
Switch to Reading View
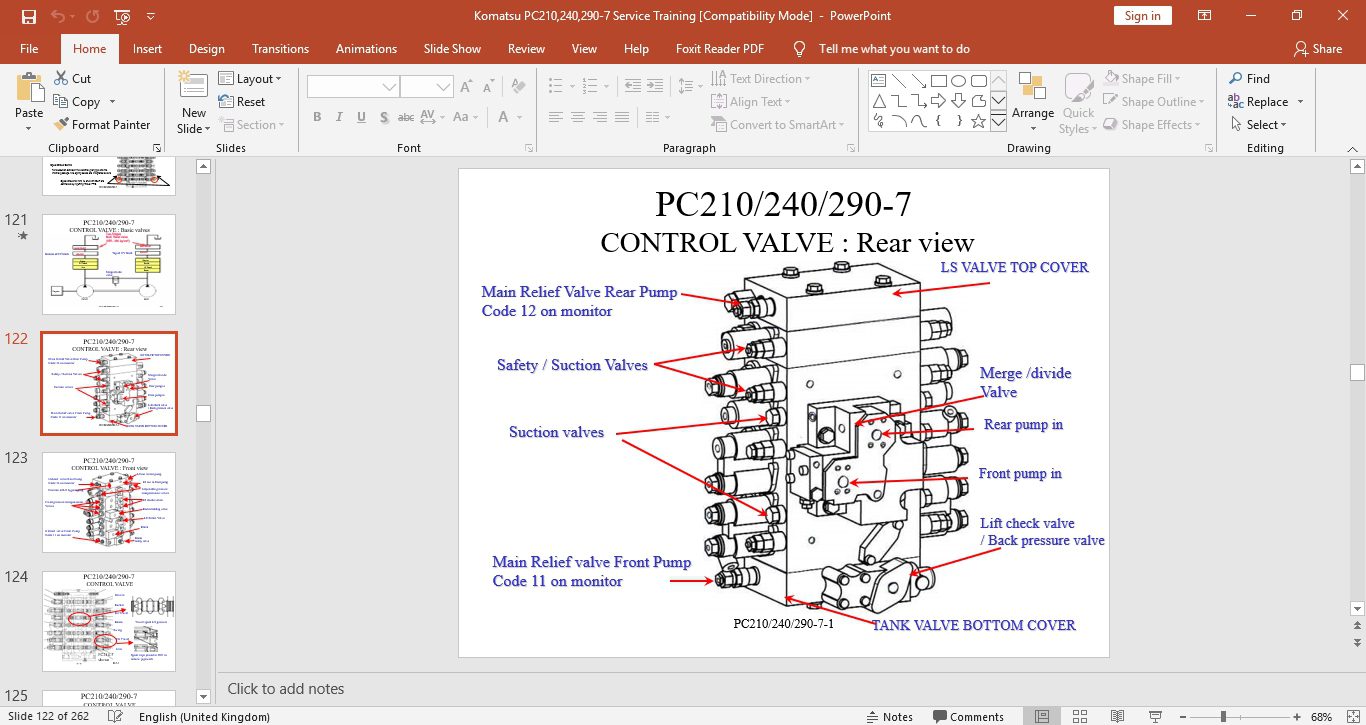click(1118, 716)
